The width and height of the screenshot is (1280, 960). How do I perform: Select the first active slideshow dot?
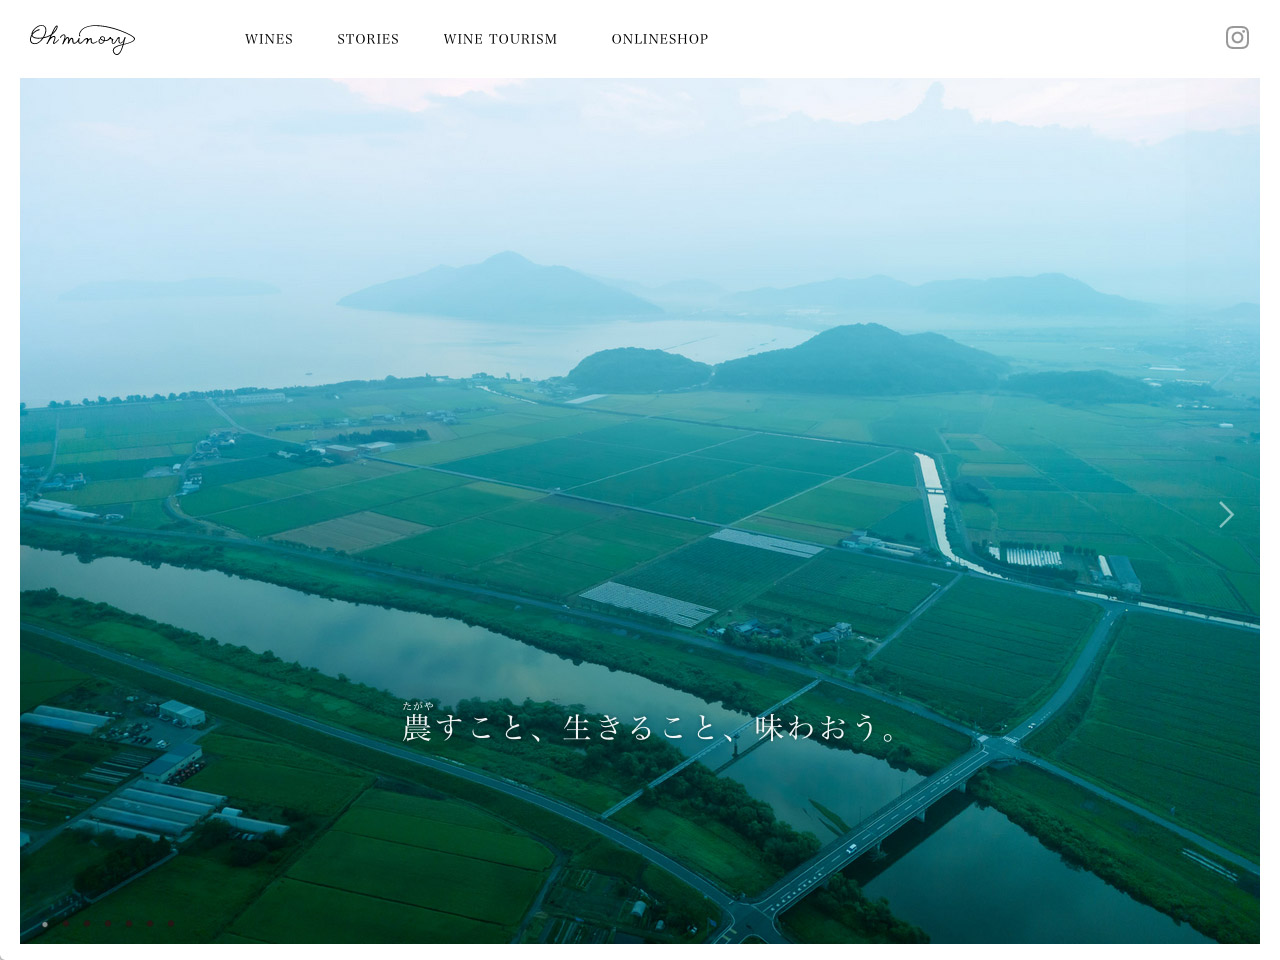[x=45, y=924]
